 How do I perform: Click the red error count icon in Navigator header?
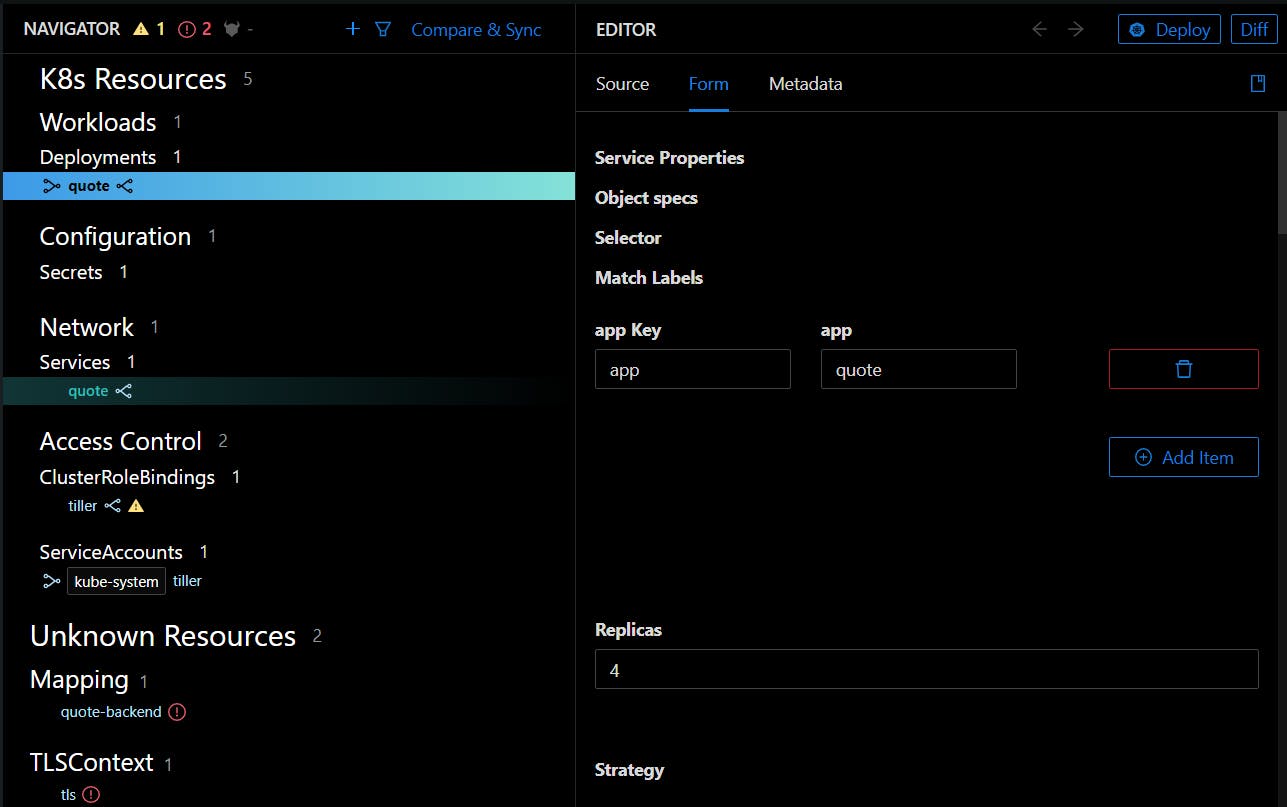(x=186, y=29)
